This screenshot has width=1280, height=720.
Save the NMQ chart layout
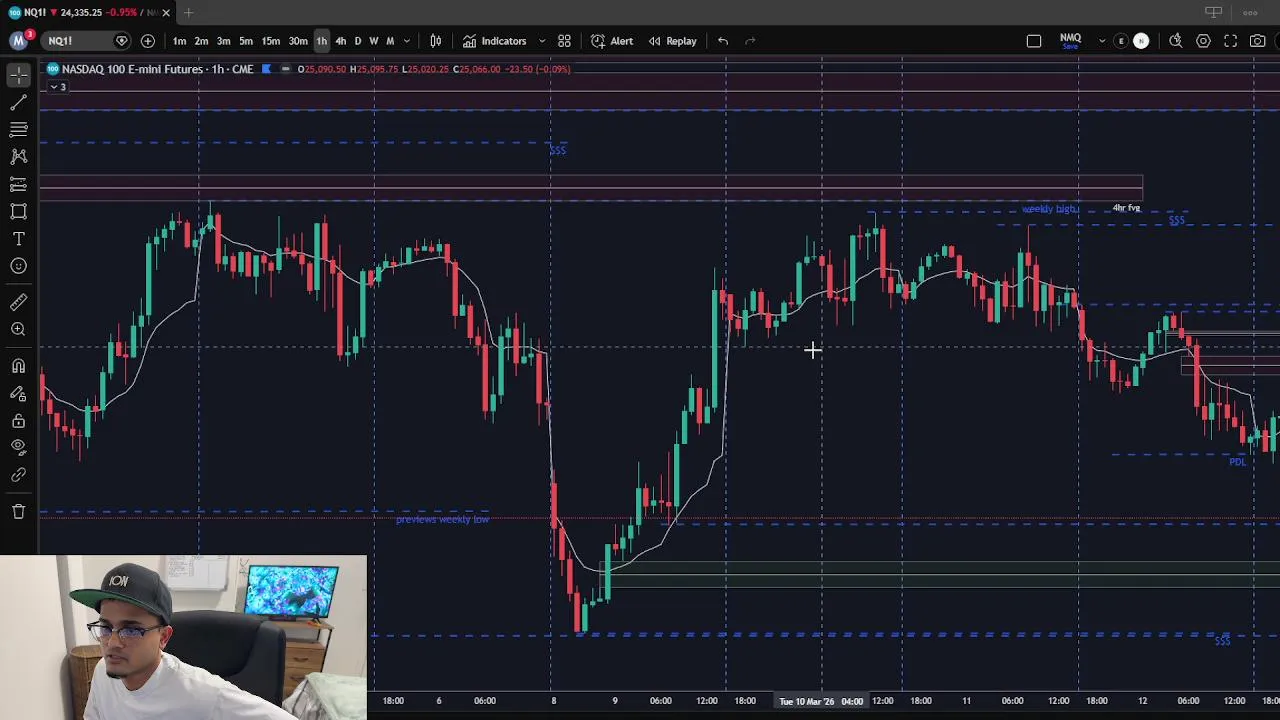(1070, 41)
